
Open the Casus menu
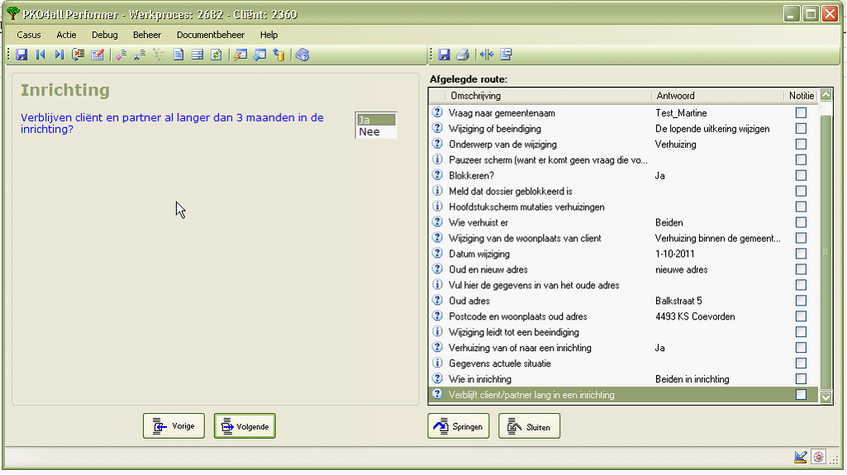[29, 35]
